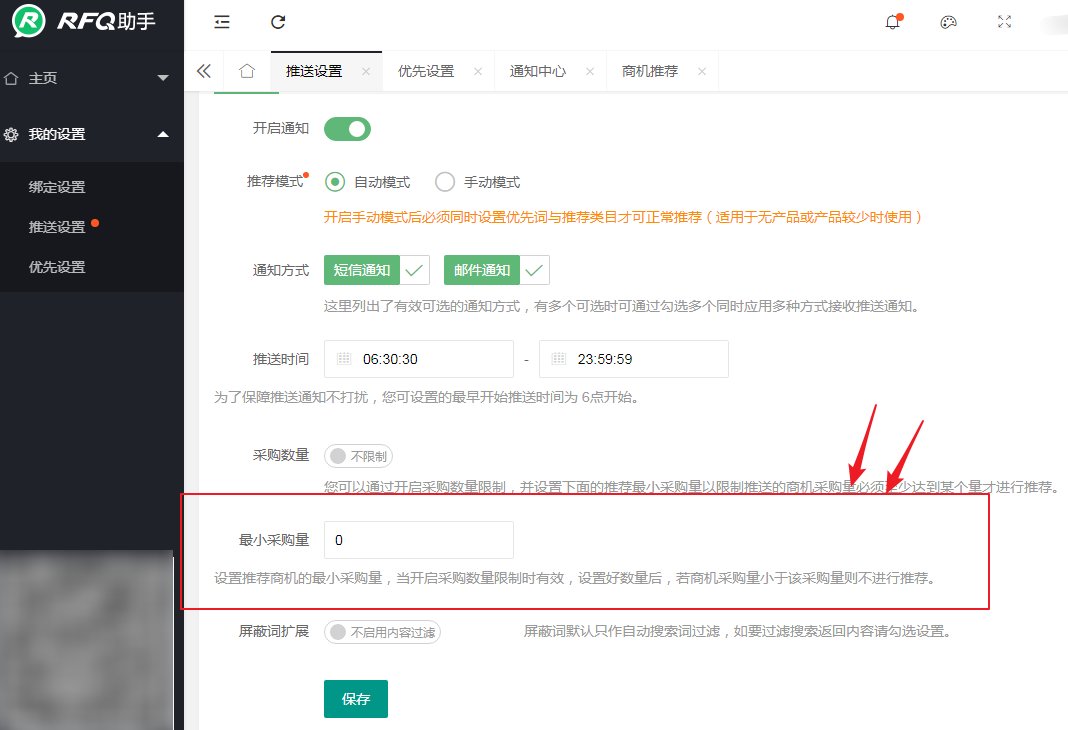
Task: Click the fullscreen expand icon
Action: click(1004, 22)
